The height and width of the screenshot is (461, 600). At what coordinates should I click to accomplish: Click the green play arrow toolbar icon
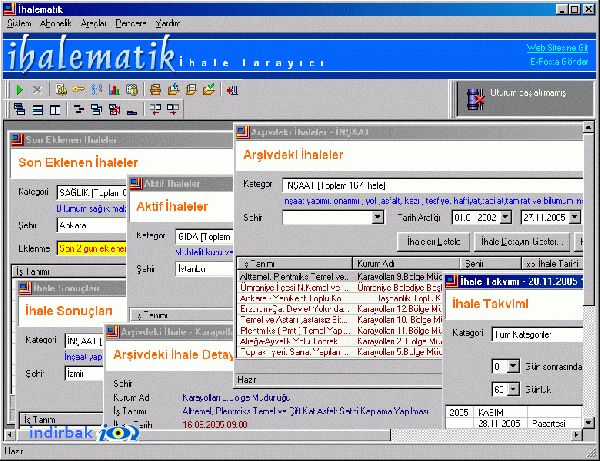[19, 90]
